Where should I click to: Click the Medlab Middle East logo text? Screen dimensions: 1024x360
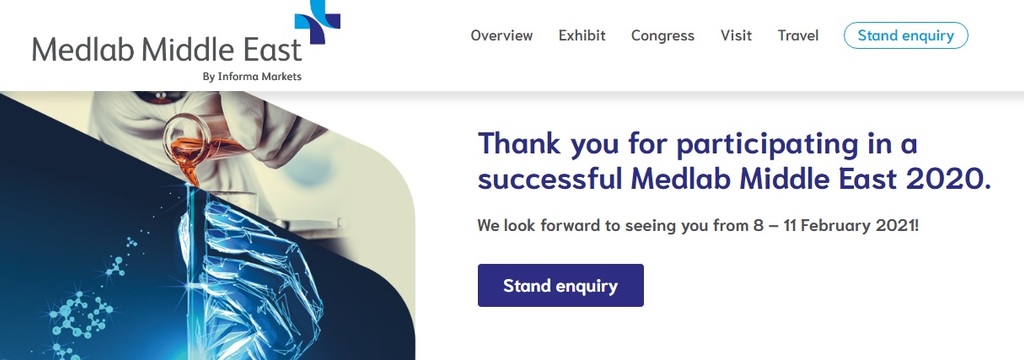167,50
